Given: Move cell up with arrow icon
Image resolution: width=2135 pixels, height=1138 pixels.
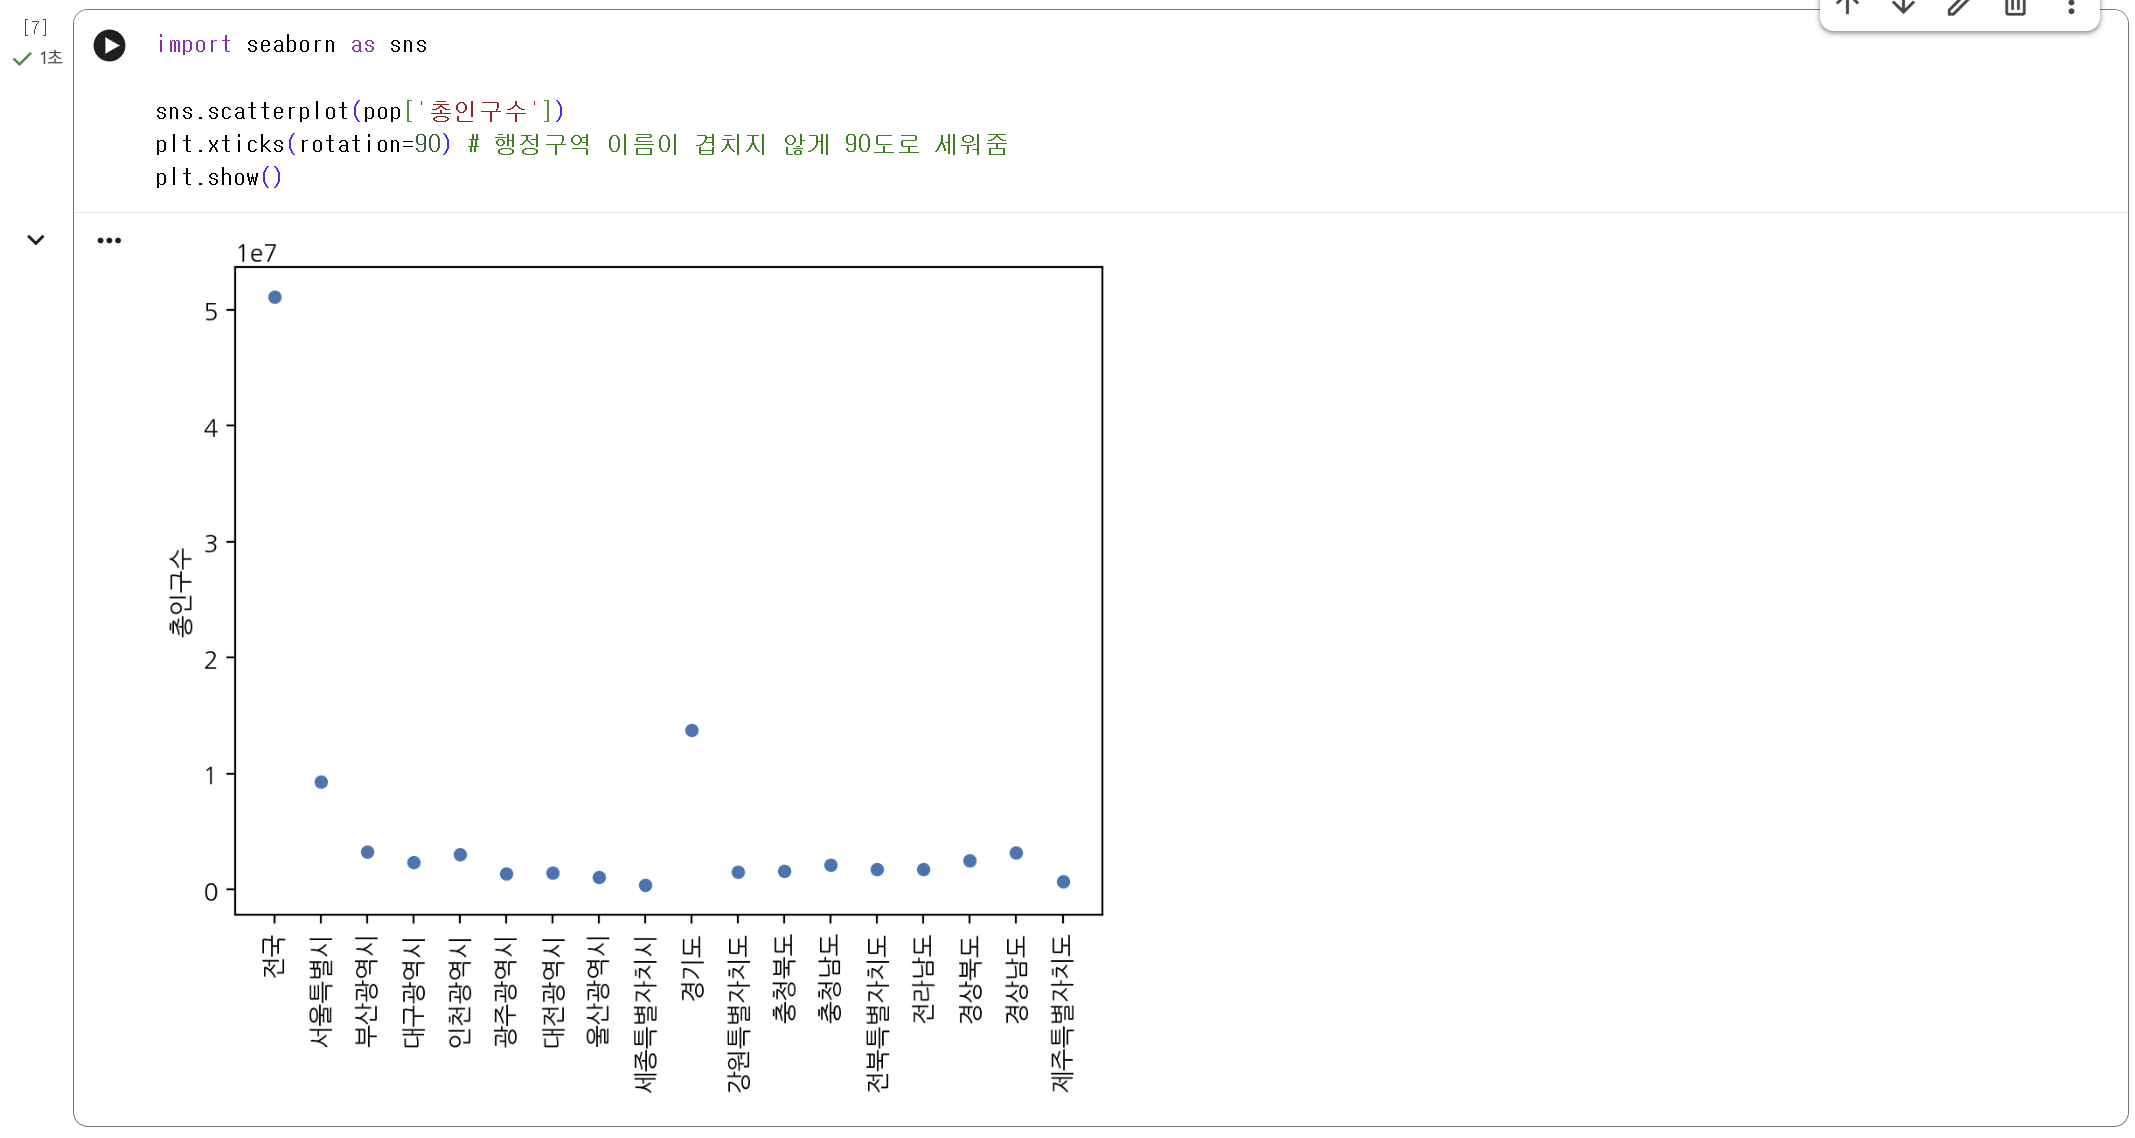Looking at the screenshot, I should (1847, 7).
